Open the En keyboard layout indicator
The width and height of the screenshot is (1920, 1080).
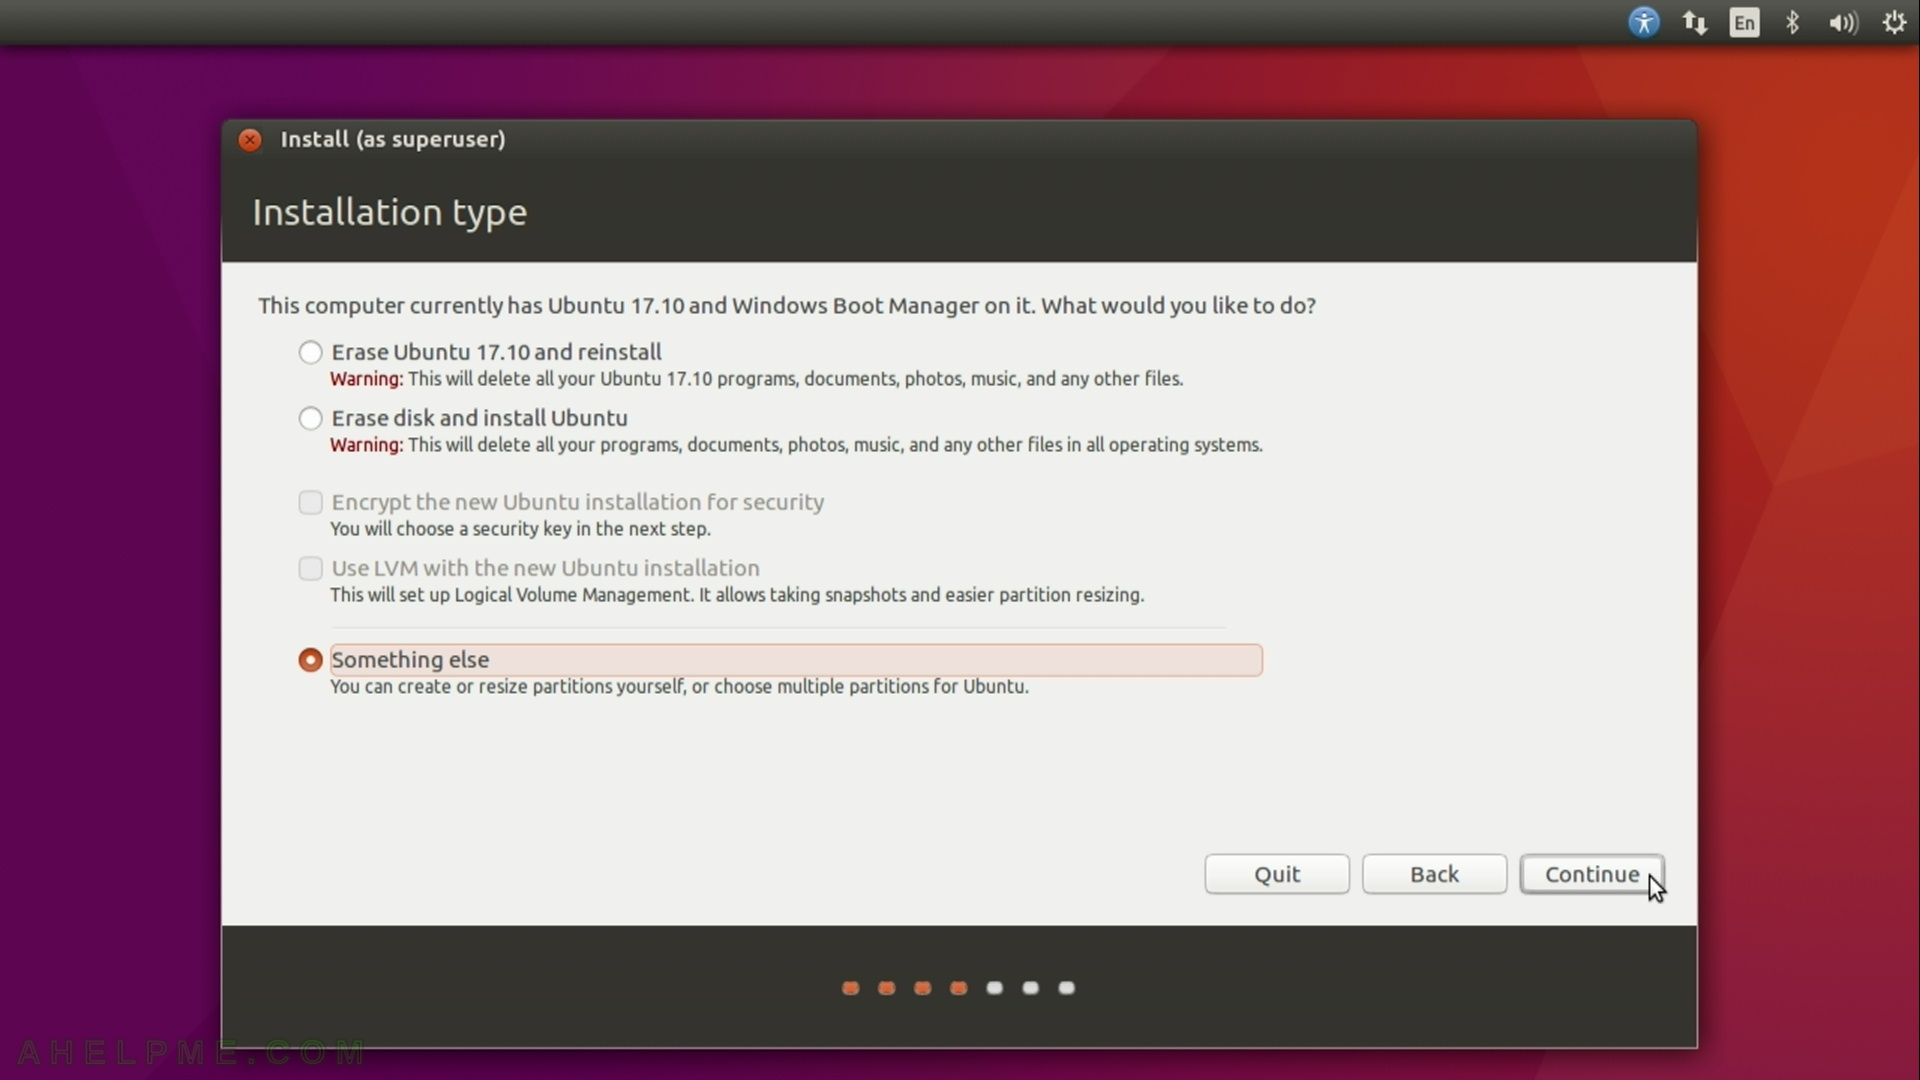[x=1744, y=23]
